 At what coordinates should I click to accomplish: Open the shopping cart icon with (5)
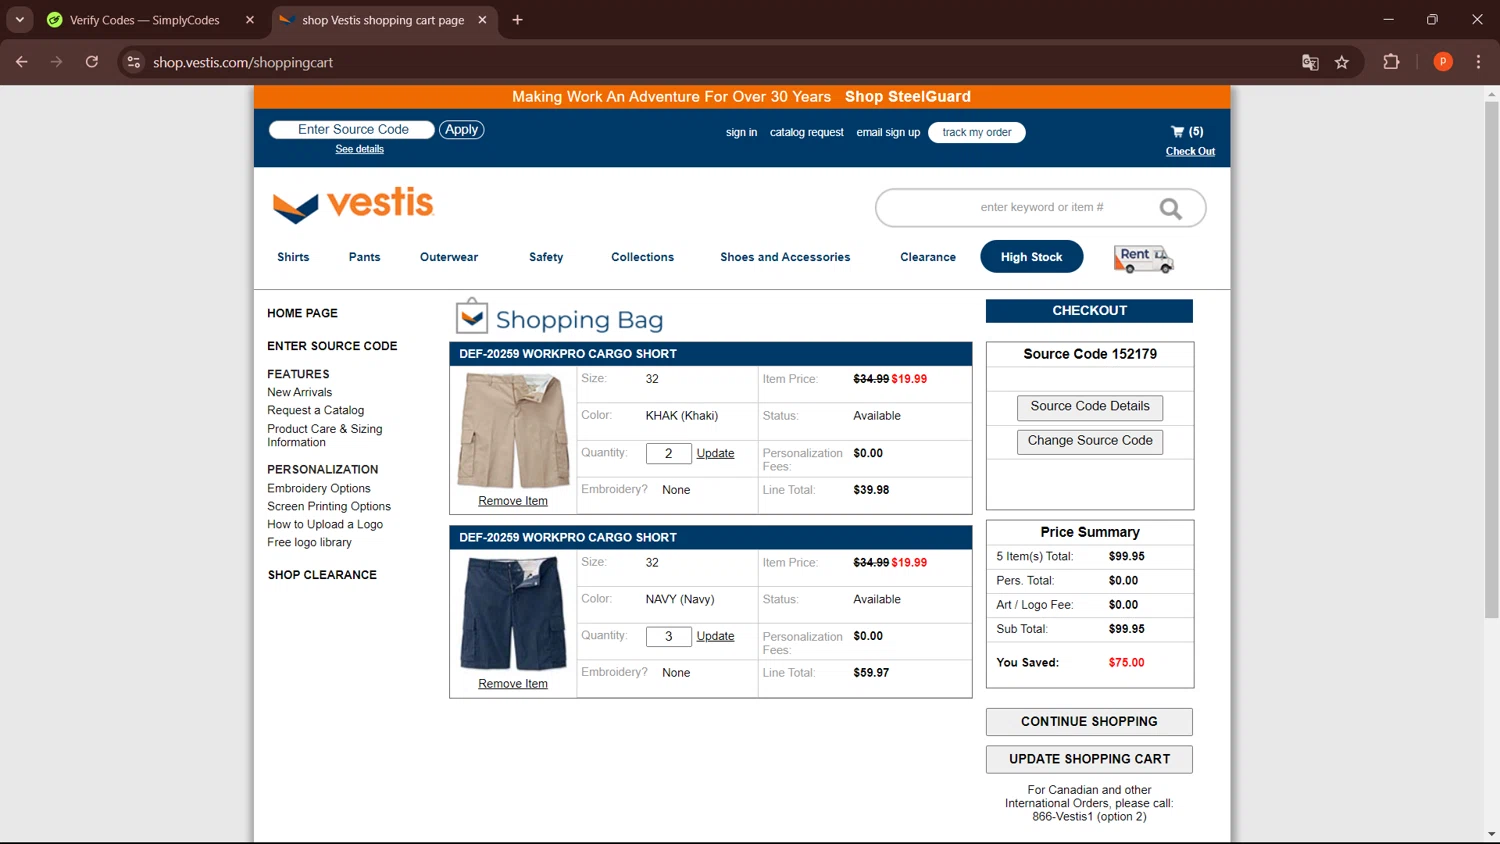[x=1187, y=131]
